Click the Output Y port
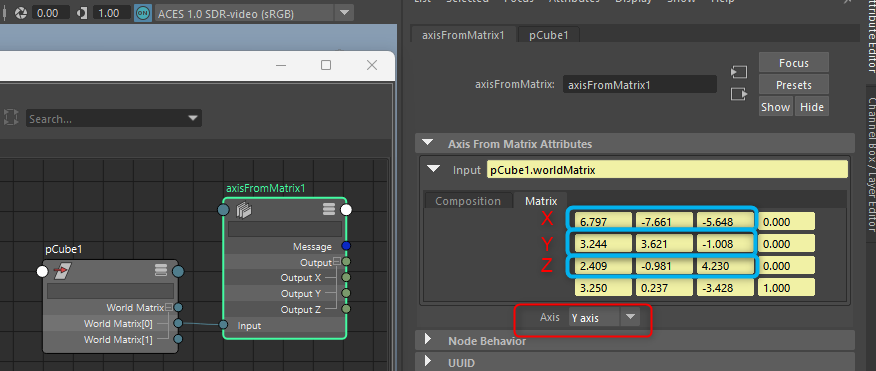876x371 pixels. (x=346, y=293)
